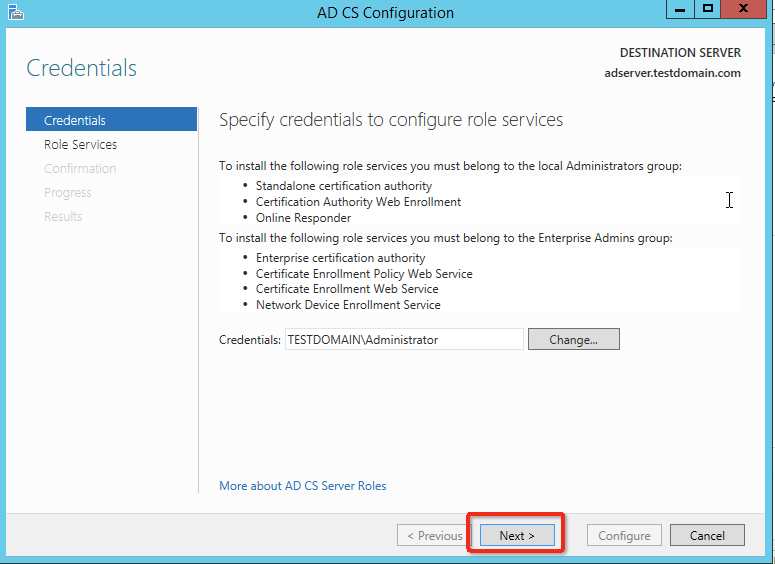Select the Progress step in the sidebar
The image size is (775, 564).
tap(68, 192)
